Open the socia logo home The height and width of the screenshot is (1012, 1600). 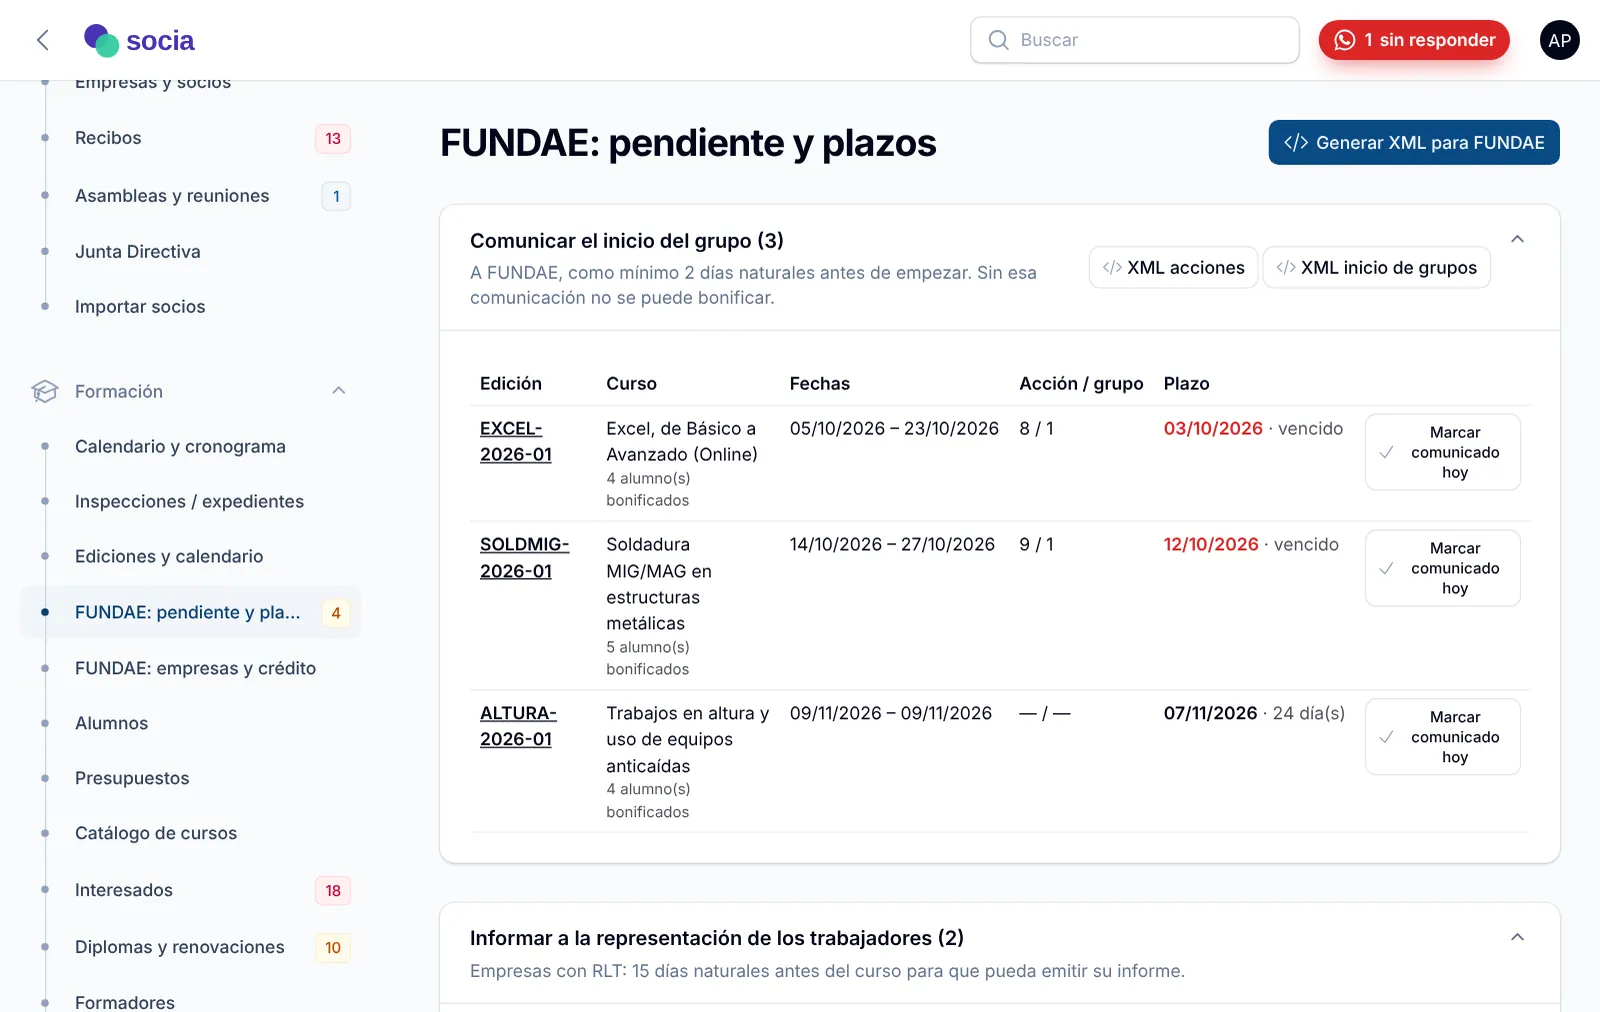click(x=139, y=40)
